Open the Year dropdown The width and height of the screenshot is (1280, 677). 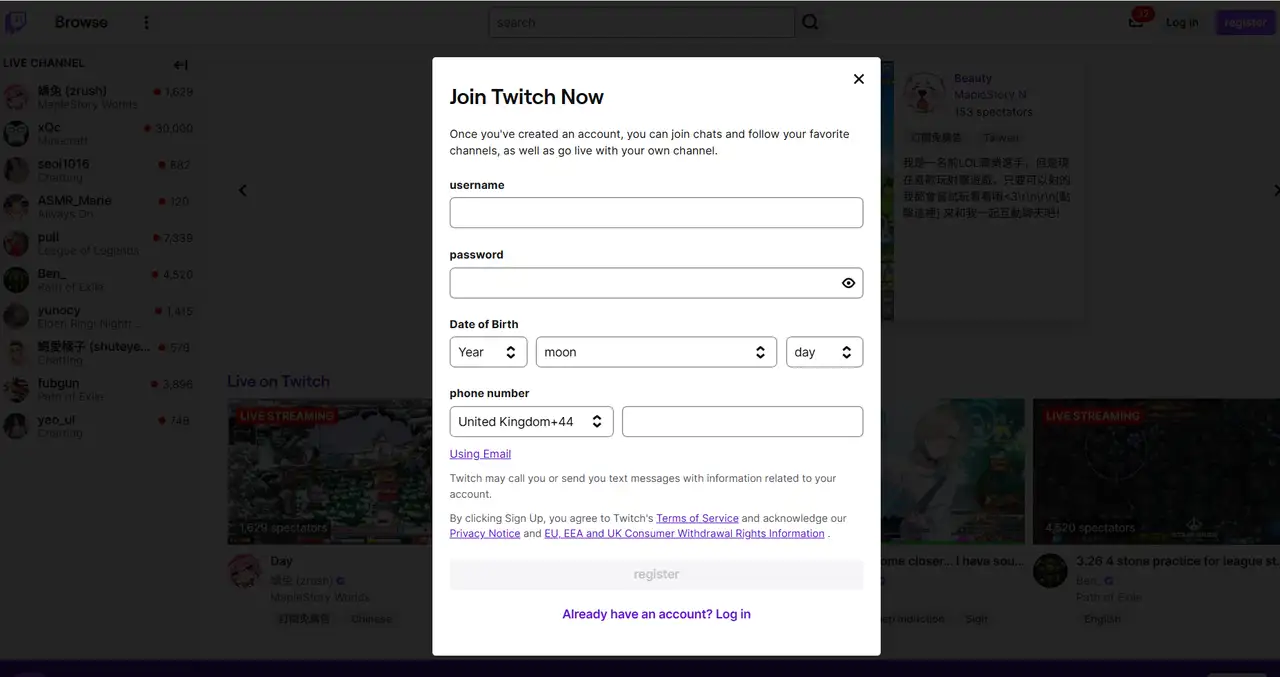(488, 352)
